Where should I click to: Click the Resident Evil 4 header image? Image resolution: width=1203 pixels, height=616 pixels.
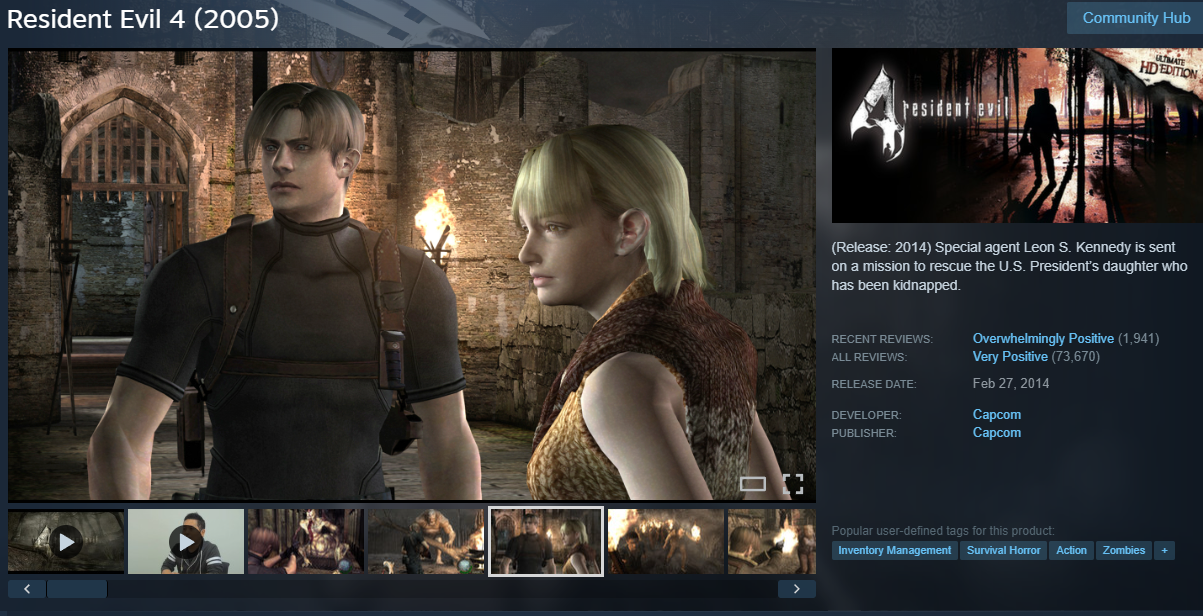click(1017, 135)
